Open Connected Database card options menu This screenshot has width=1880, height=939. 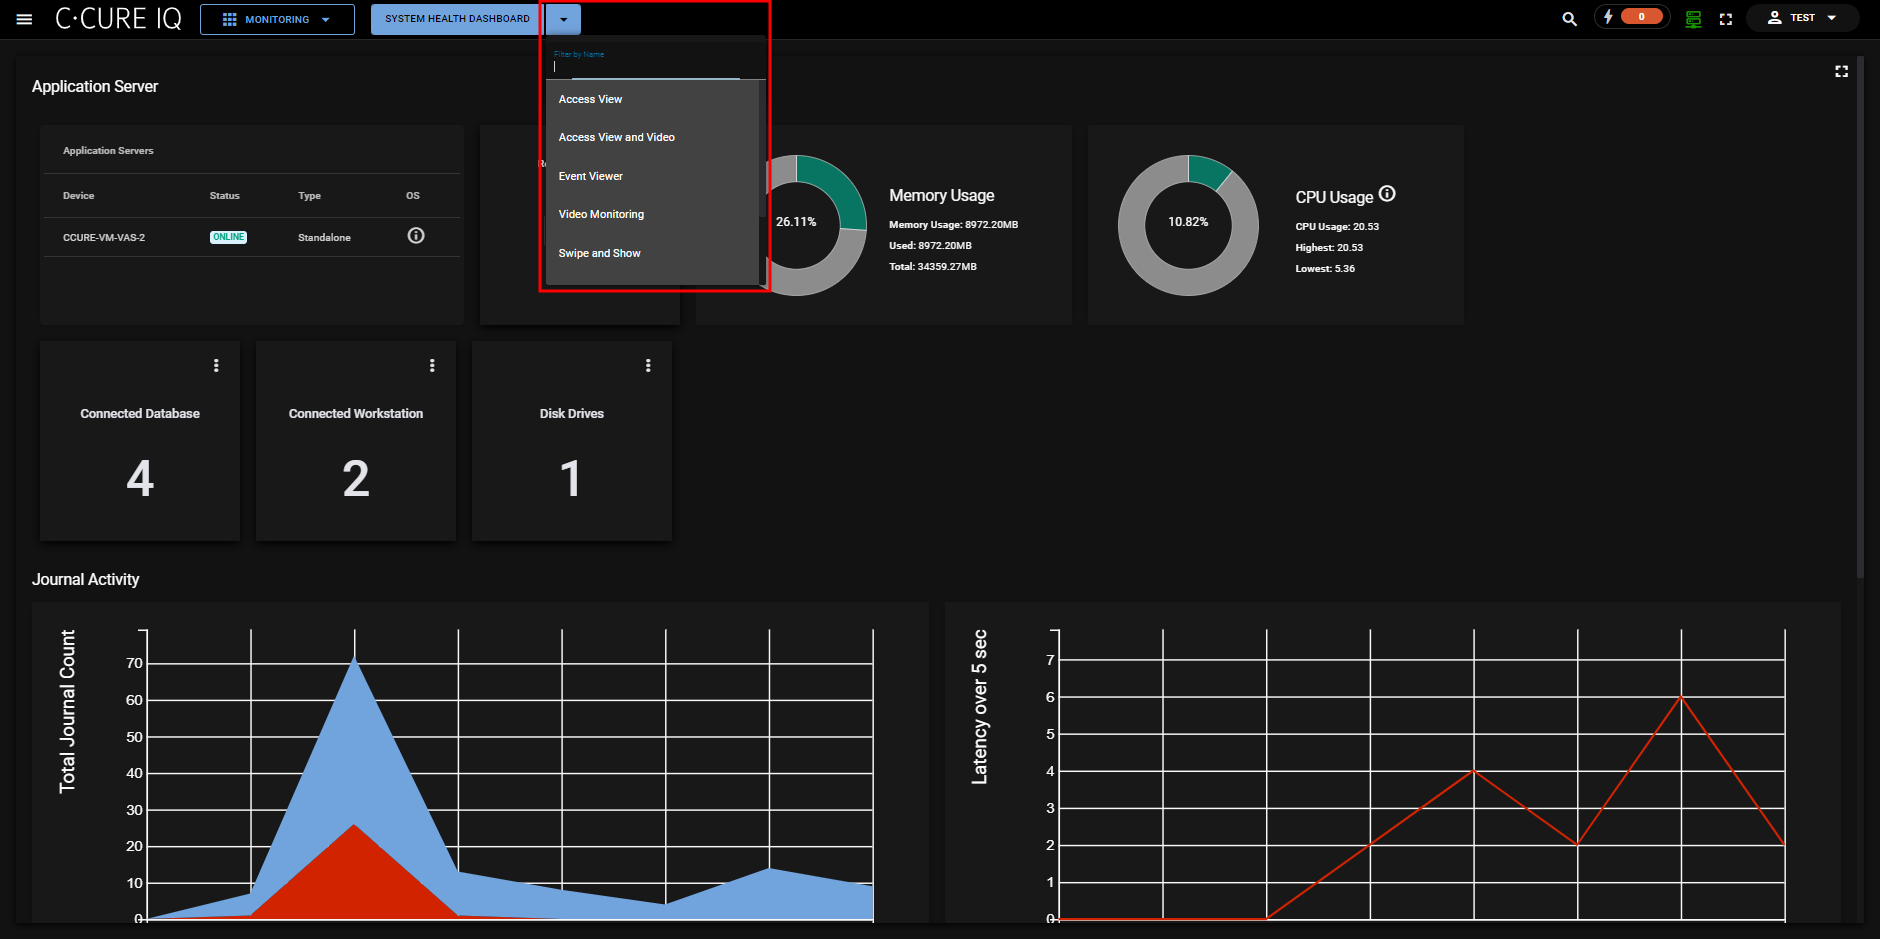[216, 366]
